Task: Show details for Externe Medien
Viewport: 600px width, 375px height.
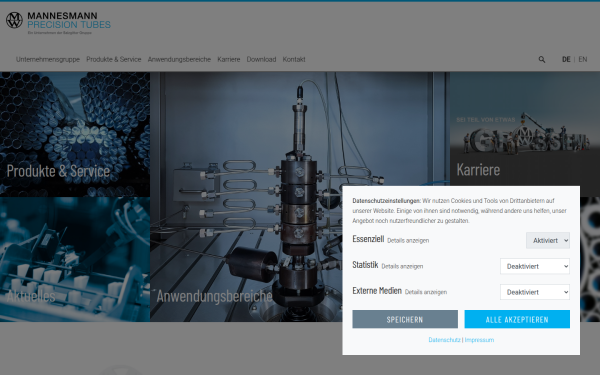Action: (426, 292)
